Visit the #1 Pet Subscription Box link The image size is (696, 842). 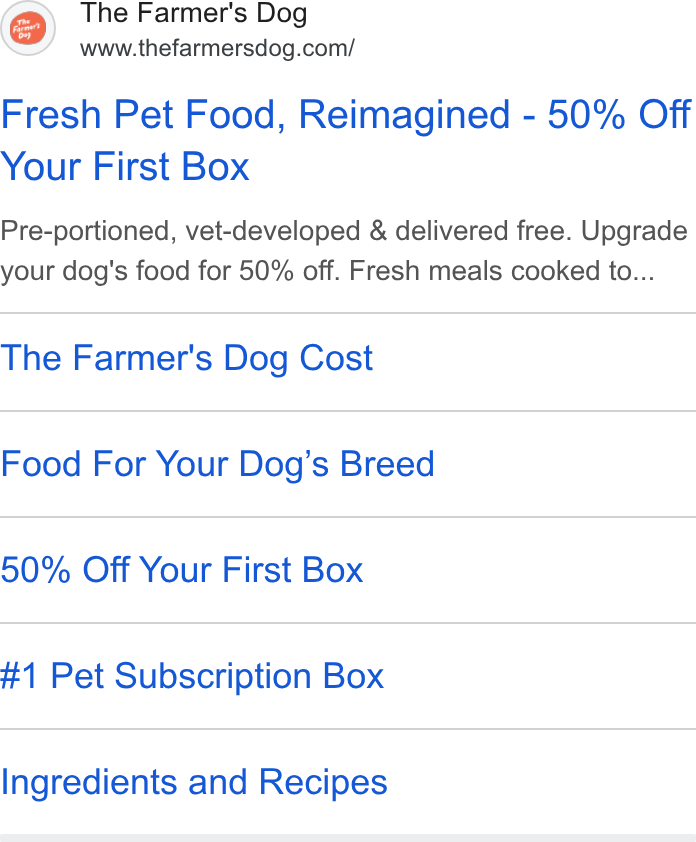tap(192, 676)
